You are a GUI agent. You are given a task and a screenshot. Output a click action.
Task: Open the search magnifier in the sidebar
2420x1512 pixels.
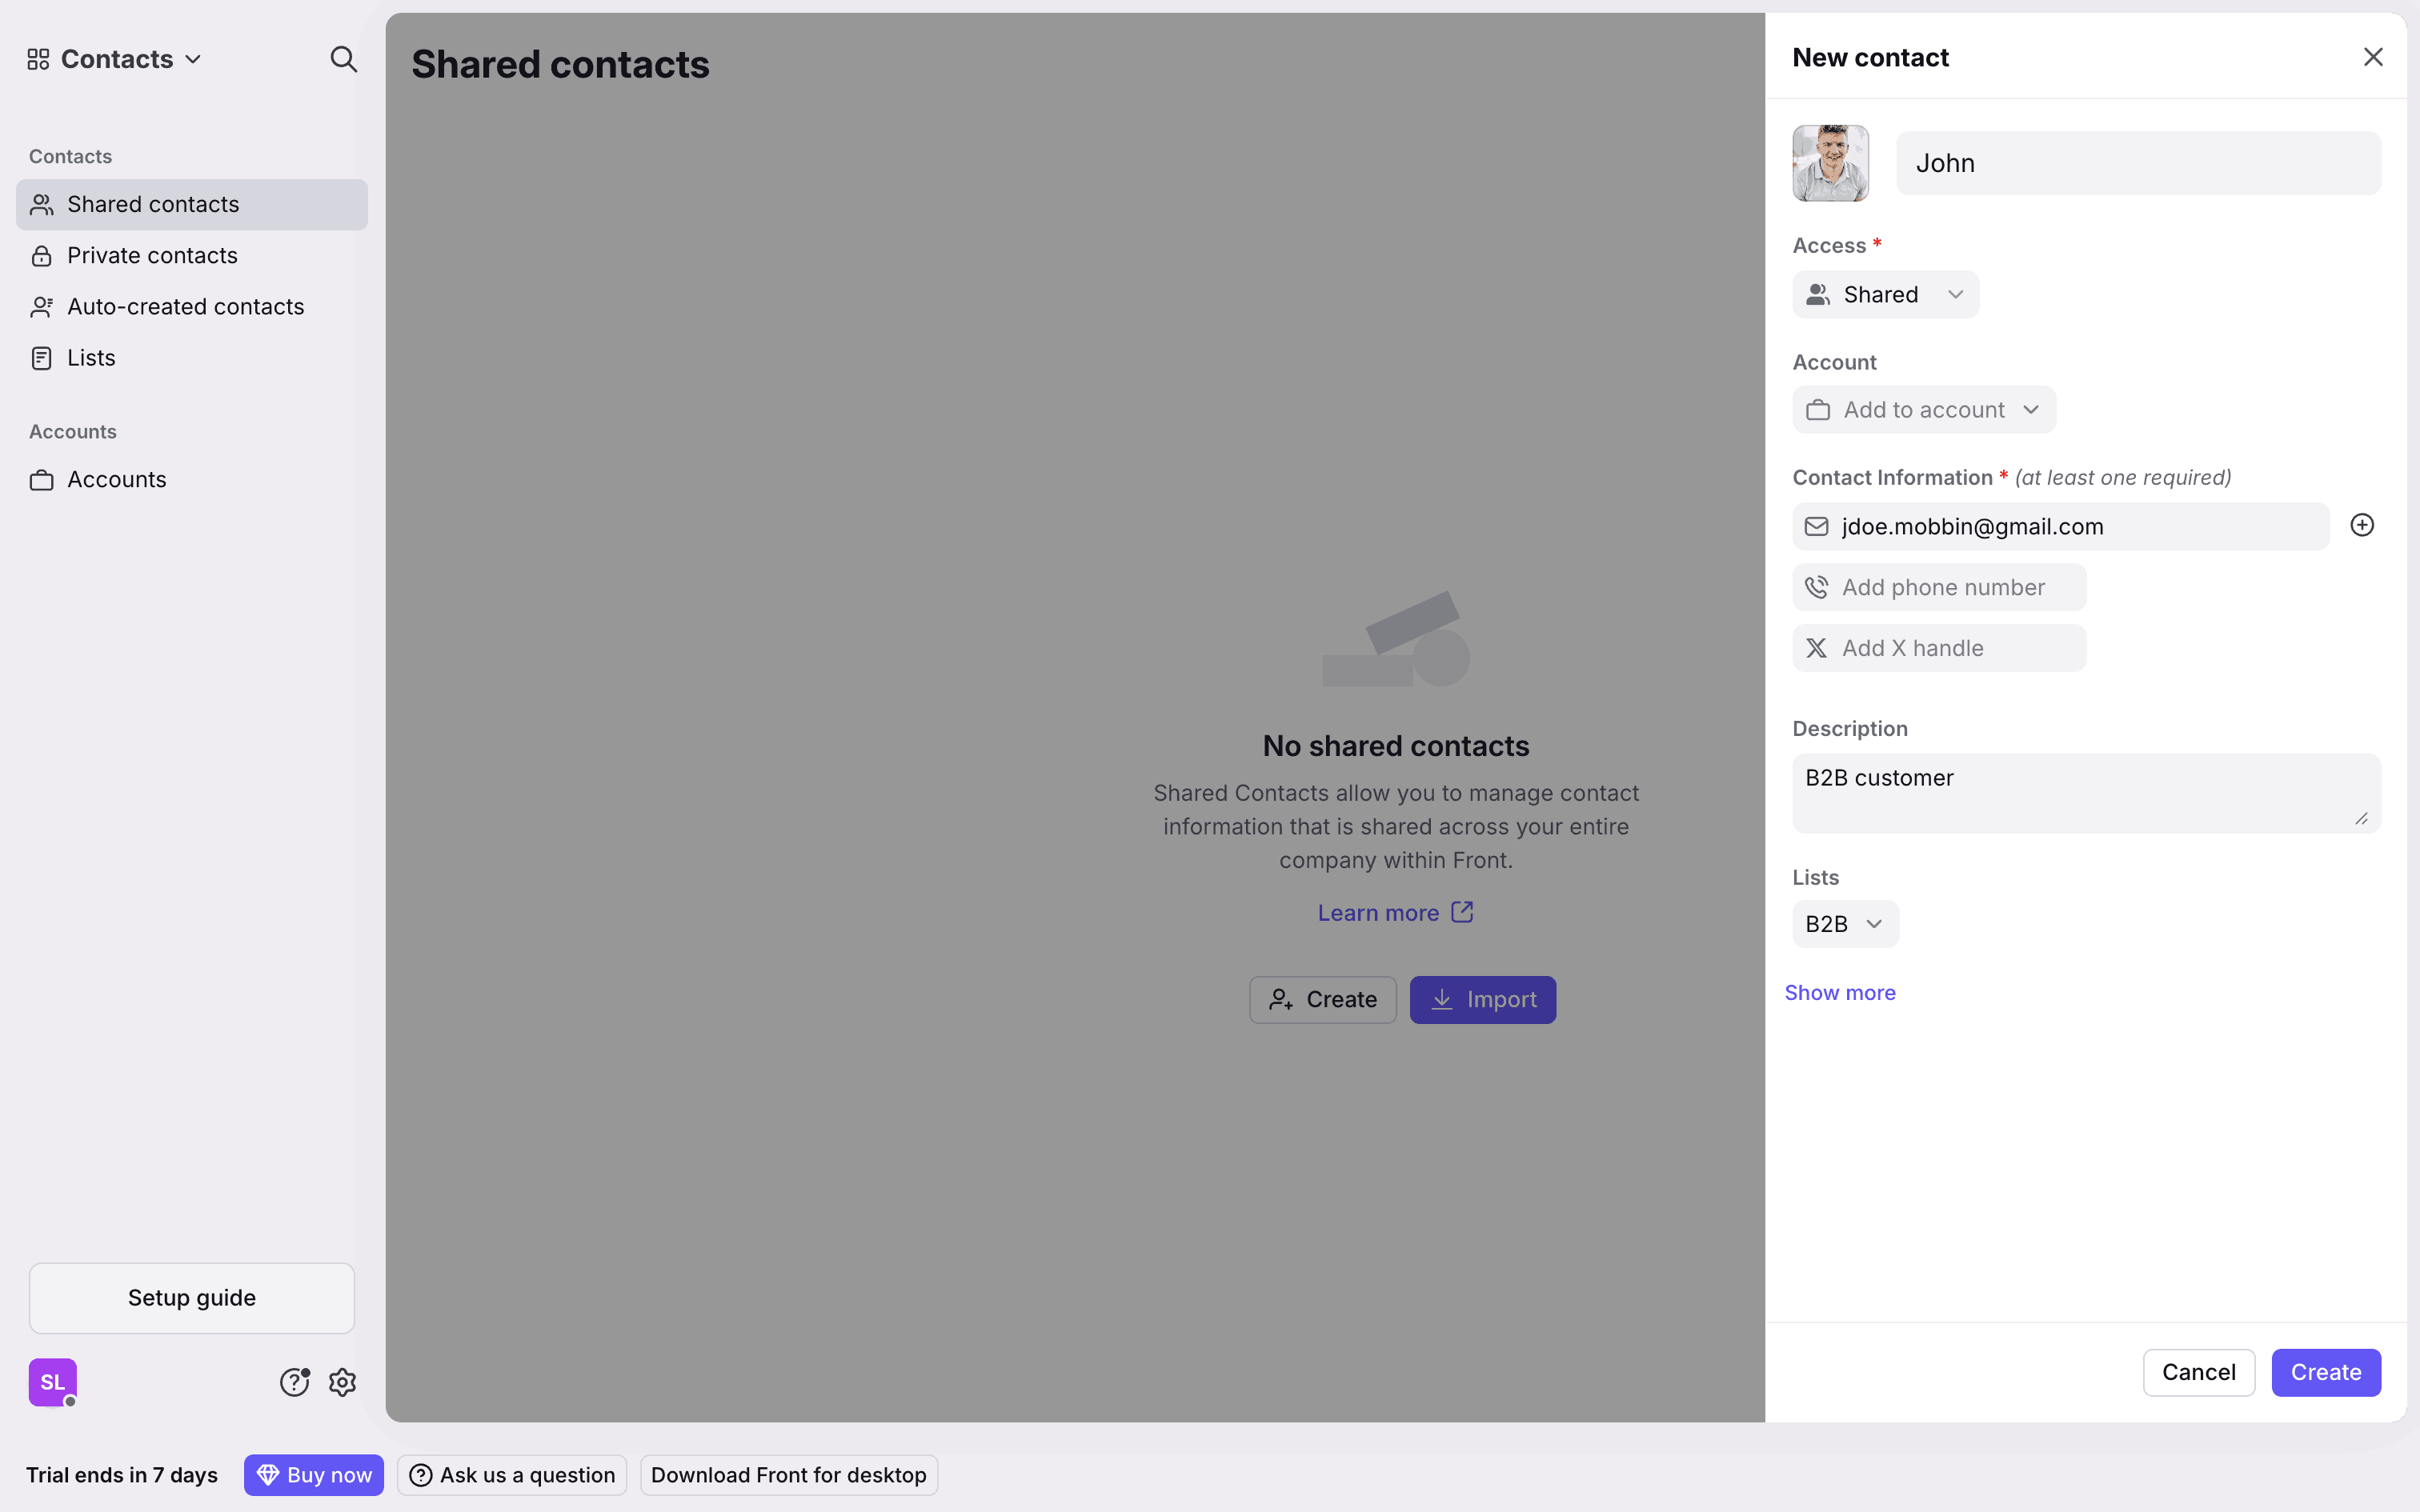tap(343, 59)
